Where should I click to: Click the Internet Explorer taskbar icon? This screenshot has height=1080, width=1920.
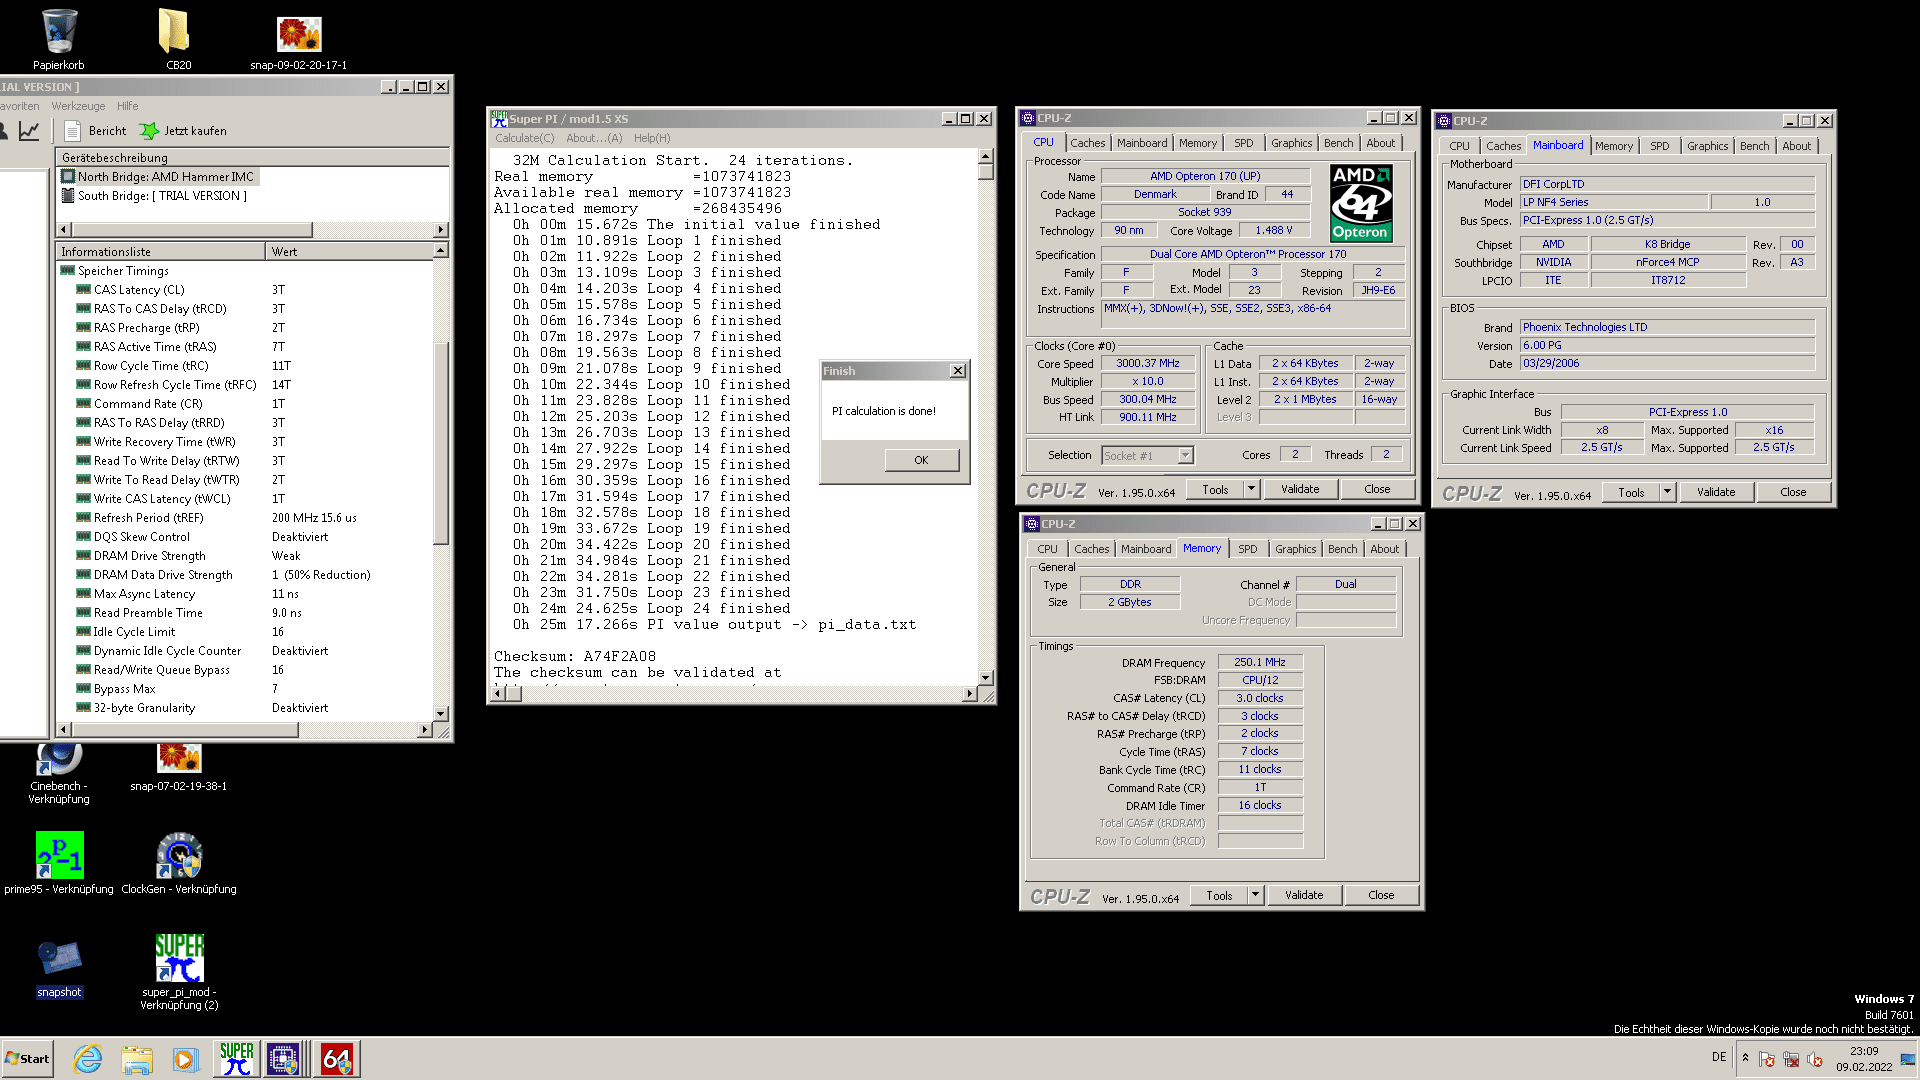click(88, 1059)
